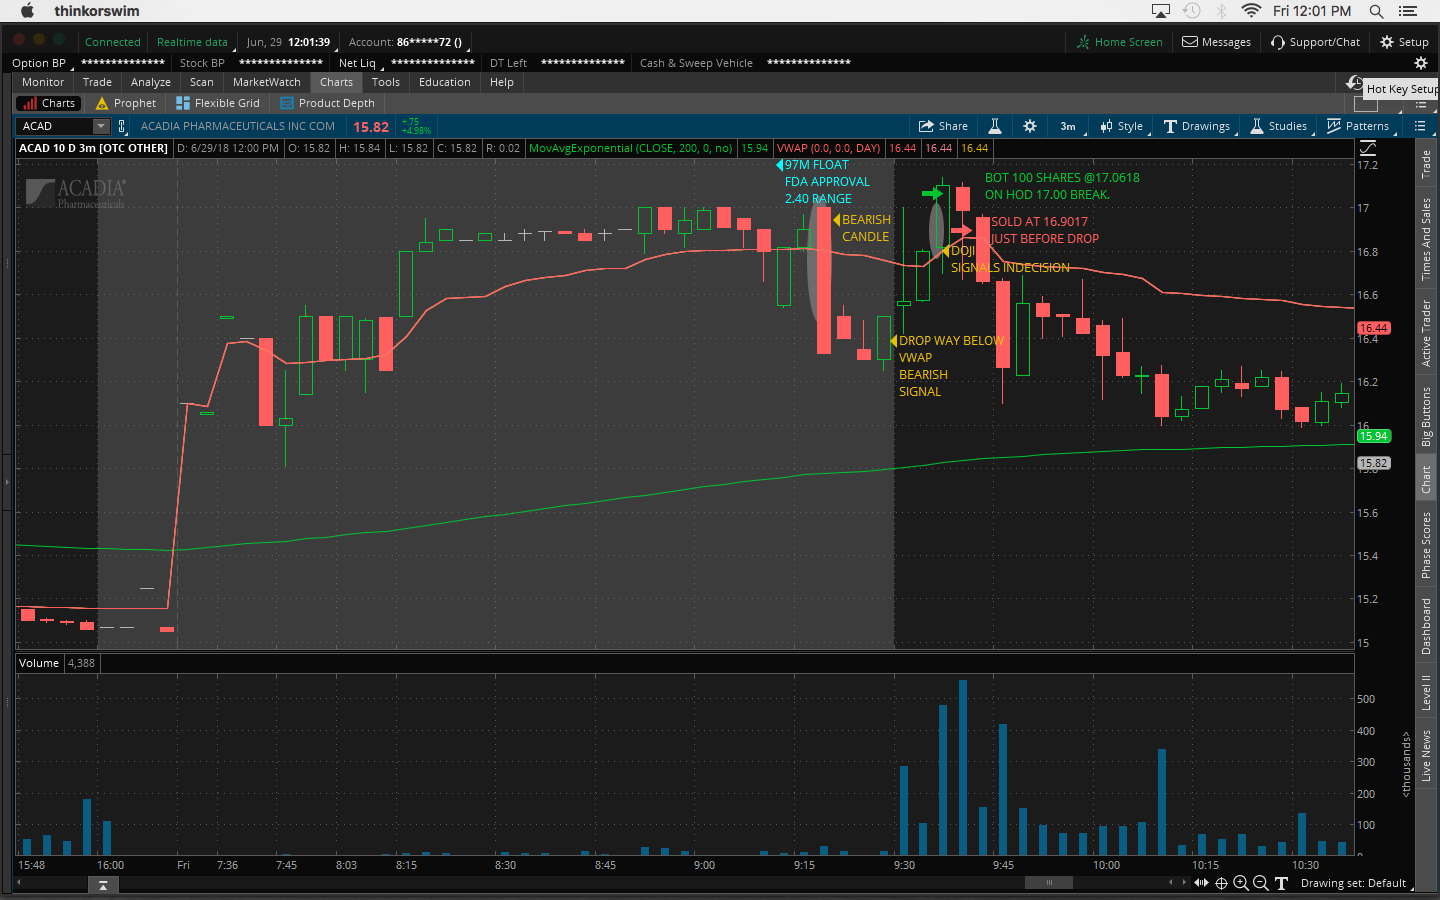Open Big Buttons side panel tab

coord(1426,416)
